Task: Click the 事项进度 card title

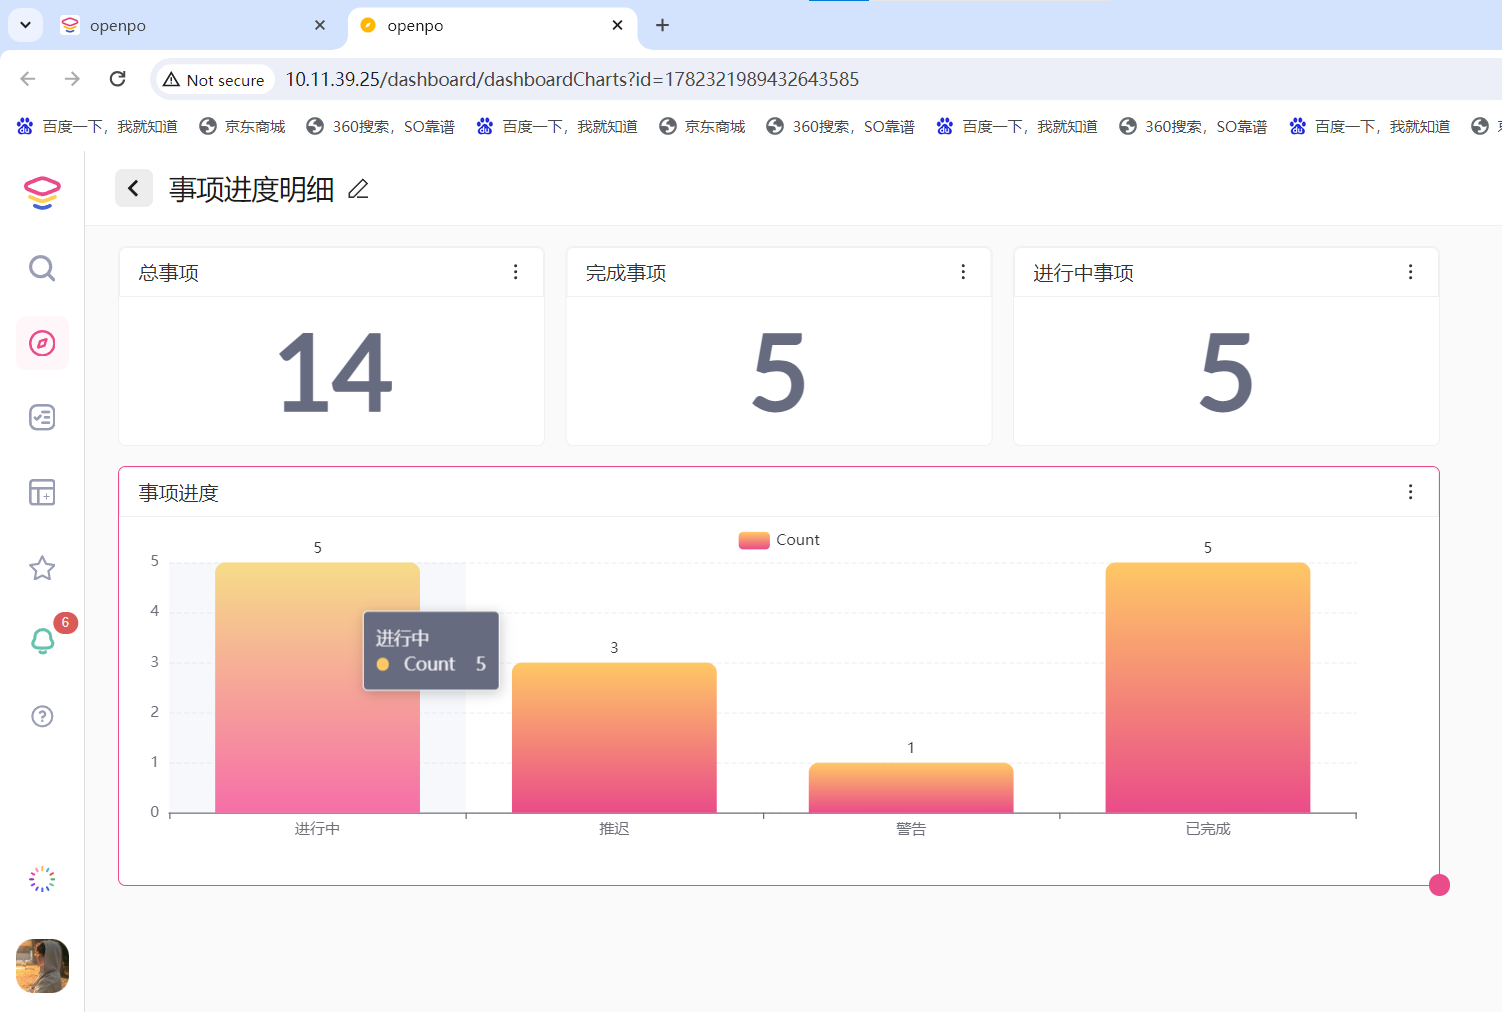Action: pos(178,493)
